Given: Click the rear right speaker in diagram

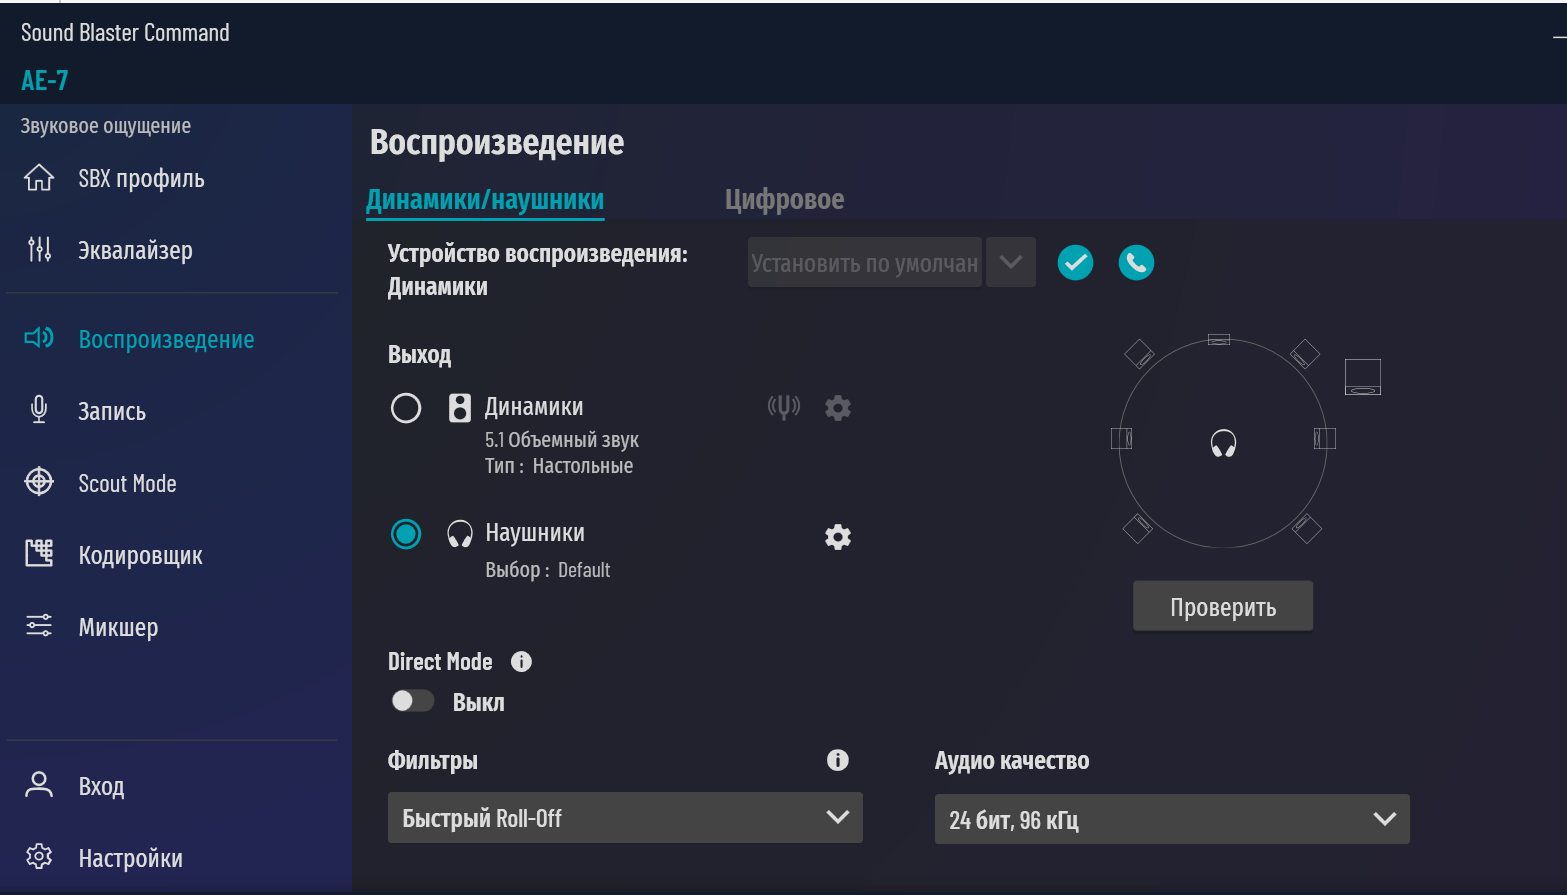Looking at the screenshot, I should tap(1306, 528).
